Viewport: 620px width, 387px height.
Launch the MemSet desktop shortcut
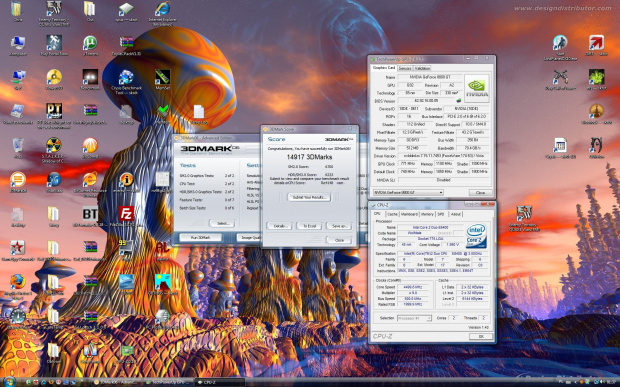(x=163, y=77)
